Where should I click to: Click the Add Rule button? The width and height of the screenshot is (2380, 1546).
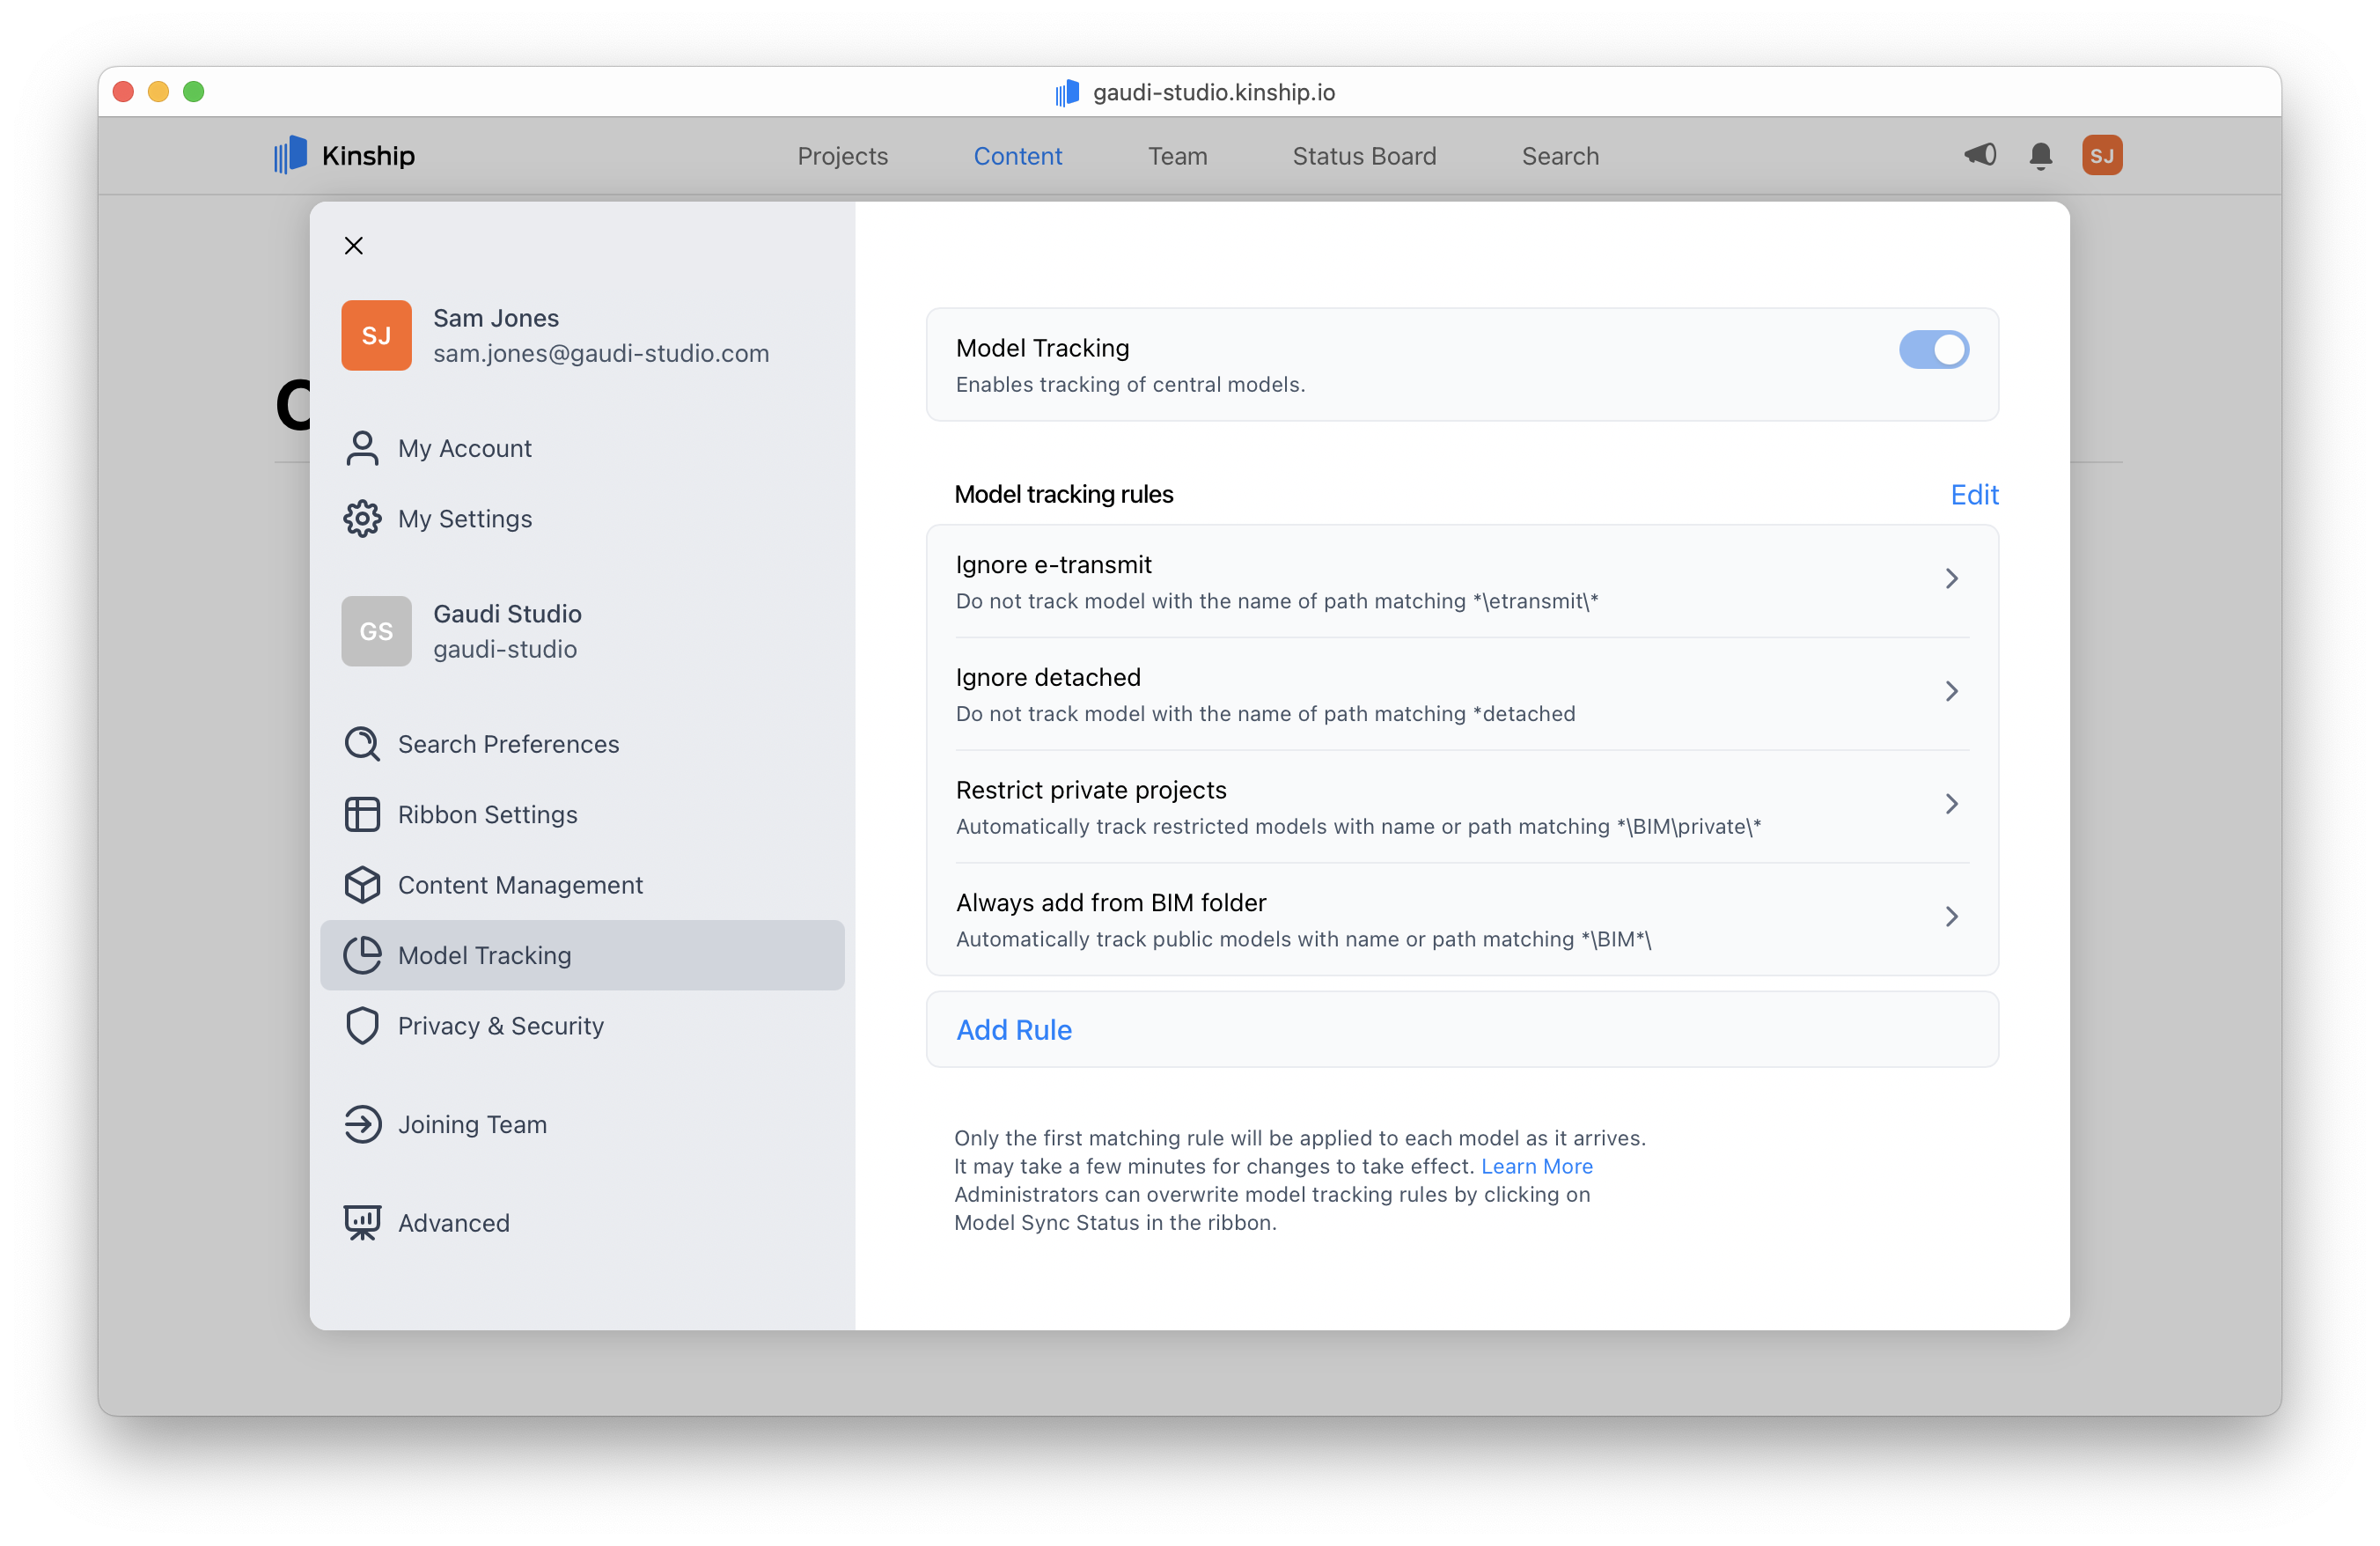tap(1014, 1030)
